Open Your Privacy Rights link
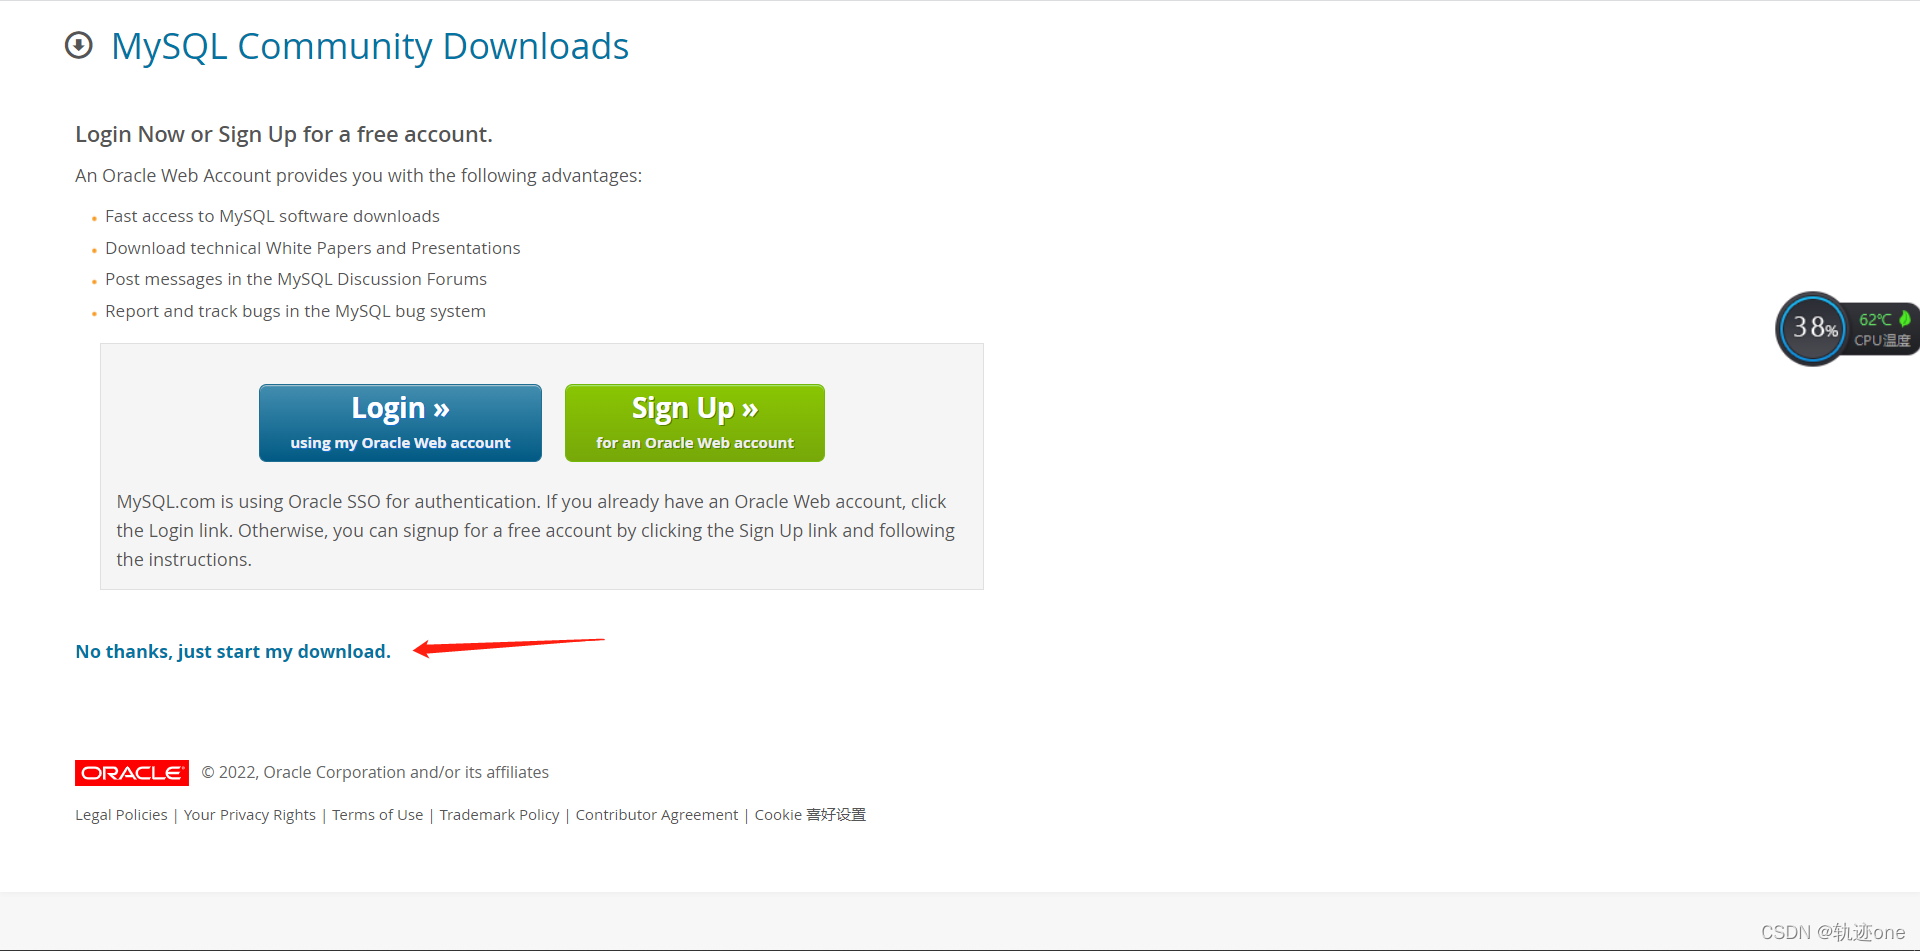1920x951 pixels. tap(250, 815)
